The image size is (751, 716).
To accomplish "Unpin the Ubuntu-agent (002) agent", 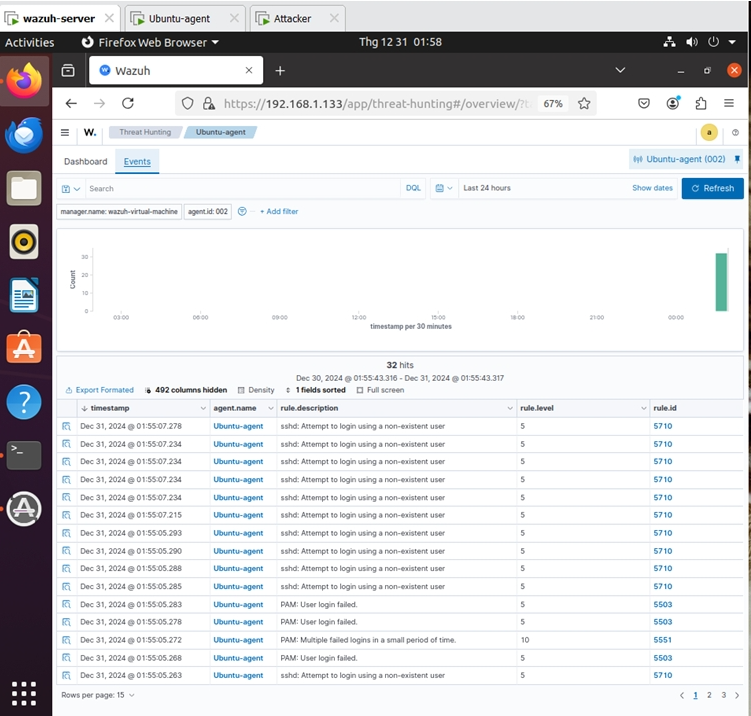I will coord(737,159).
